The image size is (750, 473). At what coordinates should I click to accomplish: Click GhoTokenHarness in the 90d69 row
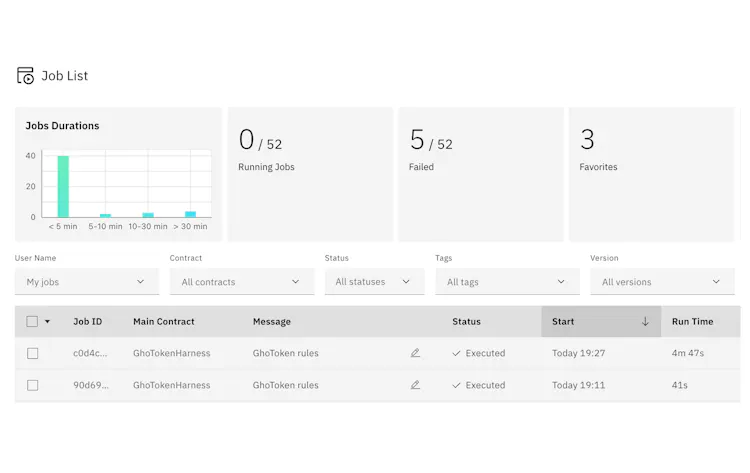click(172, 385)
